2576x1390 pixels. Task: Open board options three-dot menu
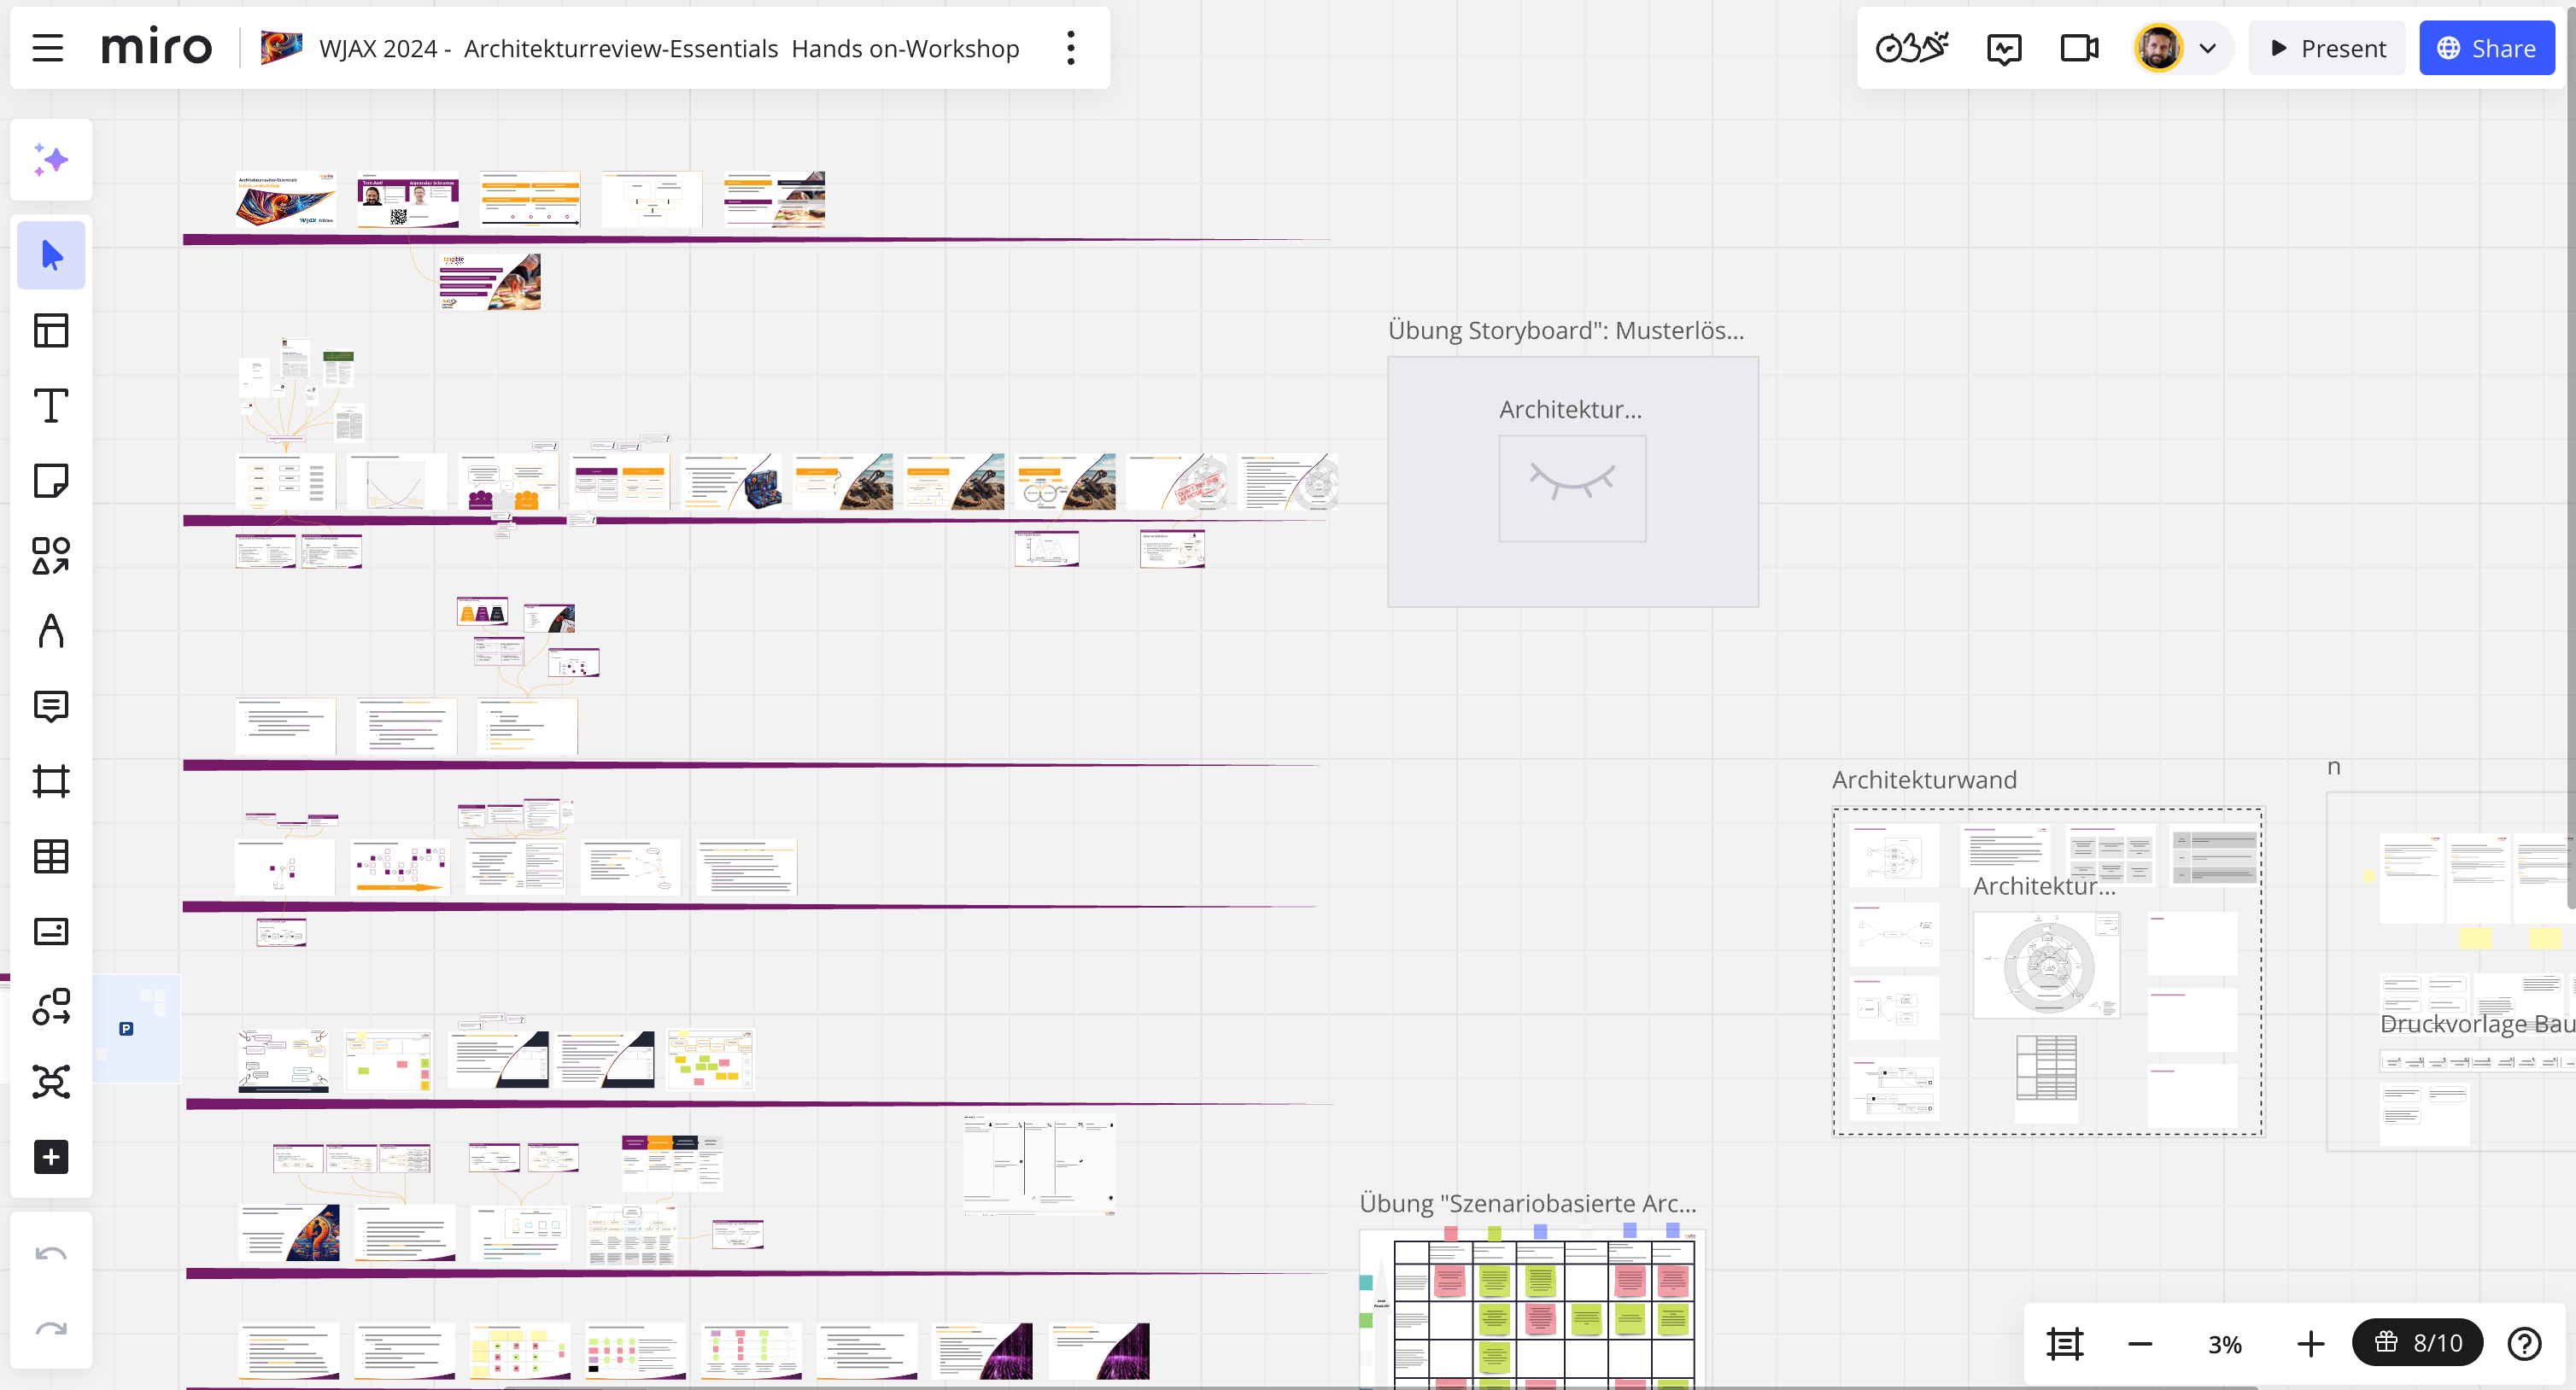point(1071,48)
